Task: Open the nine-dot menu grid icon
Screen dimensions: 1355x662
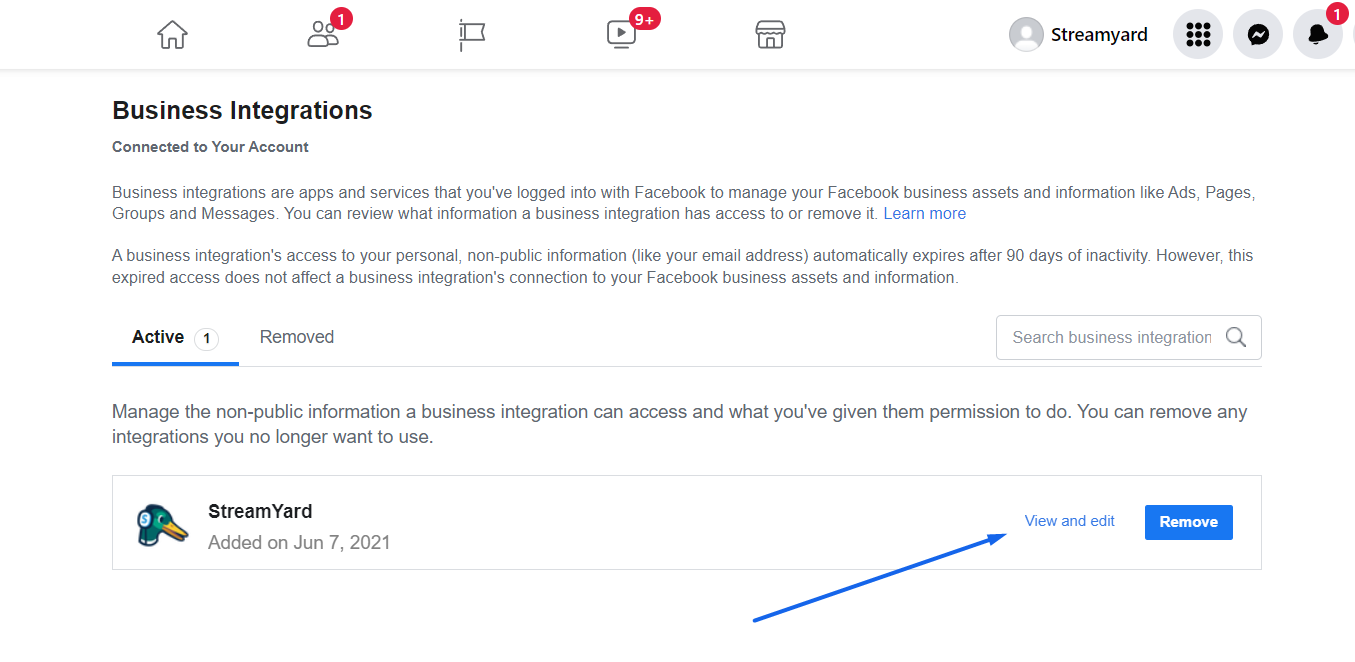Action: [x=1198, y=35]
